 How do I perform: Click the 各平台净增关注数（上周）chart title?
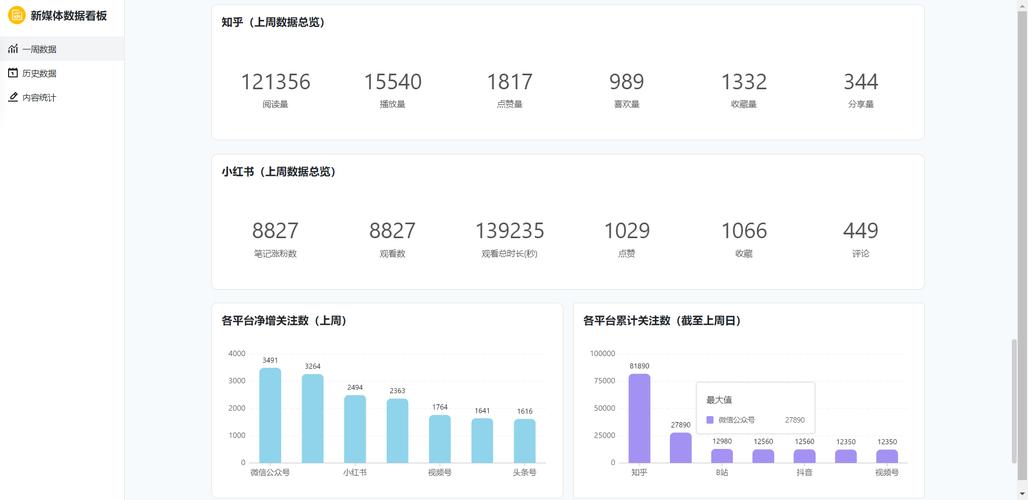(x=284, y=321)
